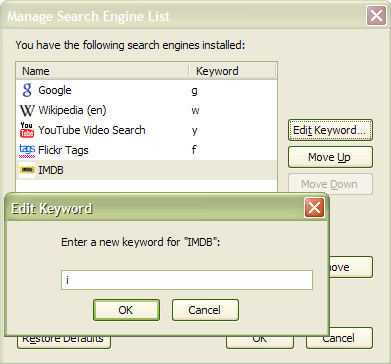391x364 pixels.
Task: Click the Flickr tags icon
Action: (27, 150)
